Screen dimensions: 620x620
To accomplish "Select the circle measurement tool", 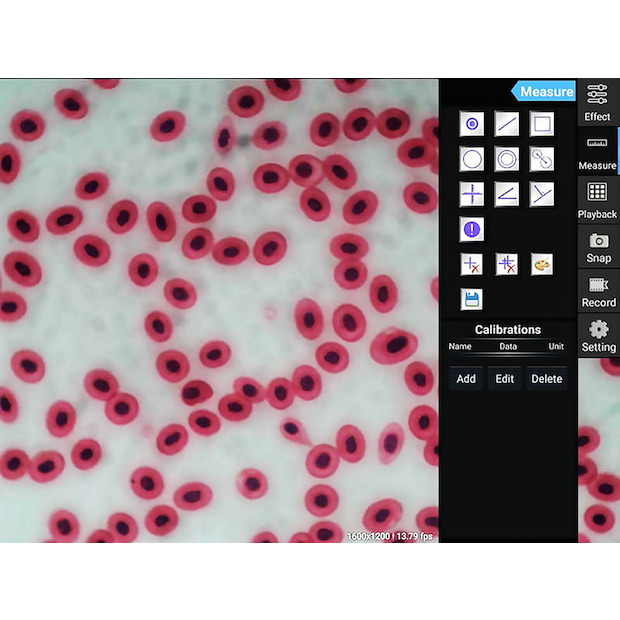I will click(472, 159).
